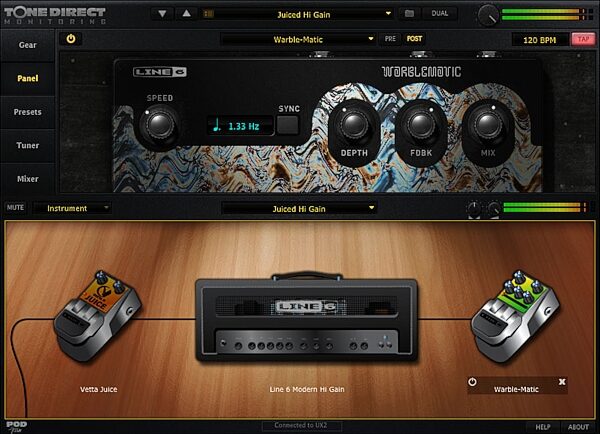
Task: Load next preset with up arrow
Action: (186, 14)
